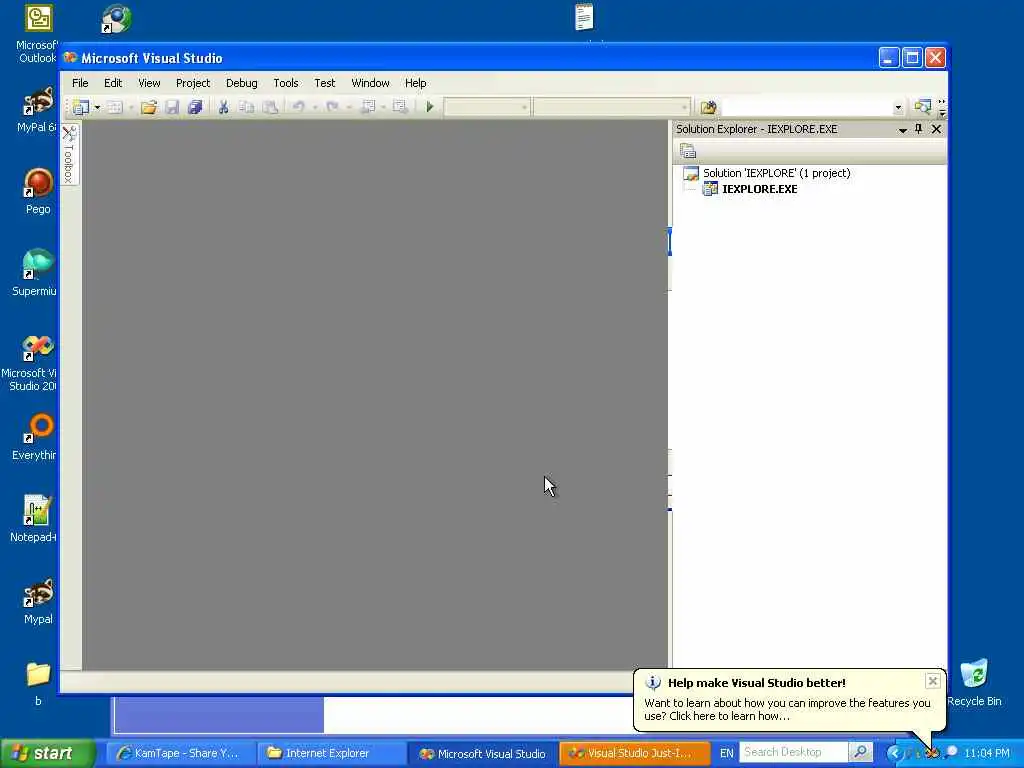The image size is (1024, 768).
Task: Click the Solution Explorer Properties icon
Action: click(688, 152)
